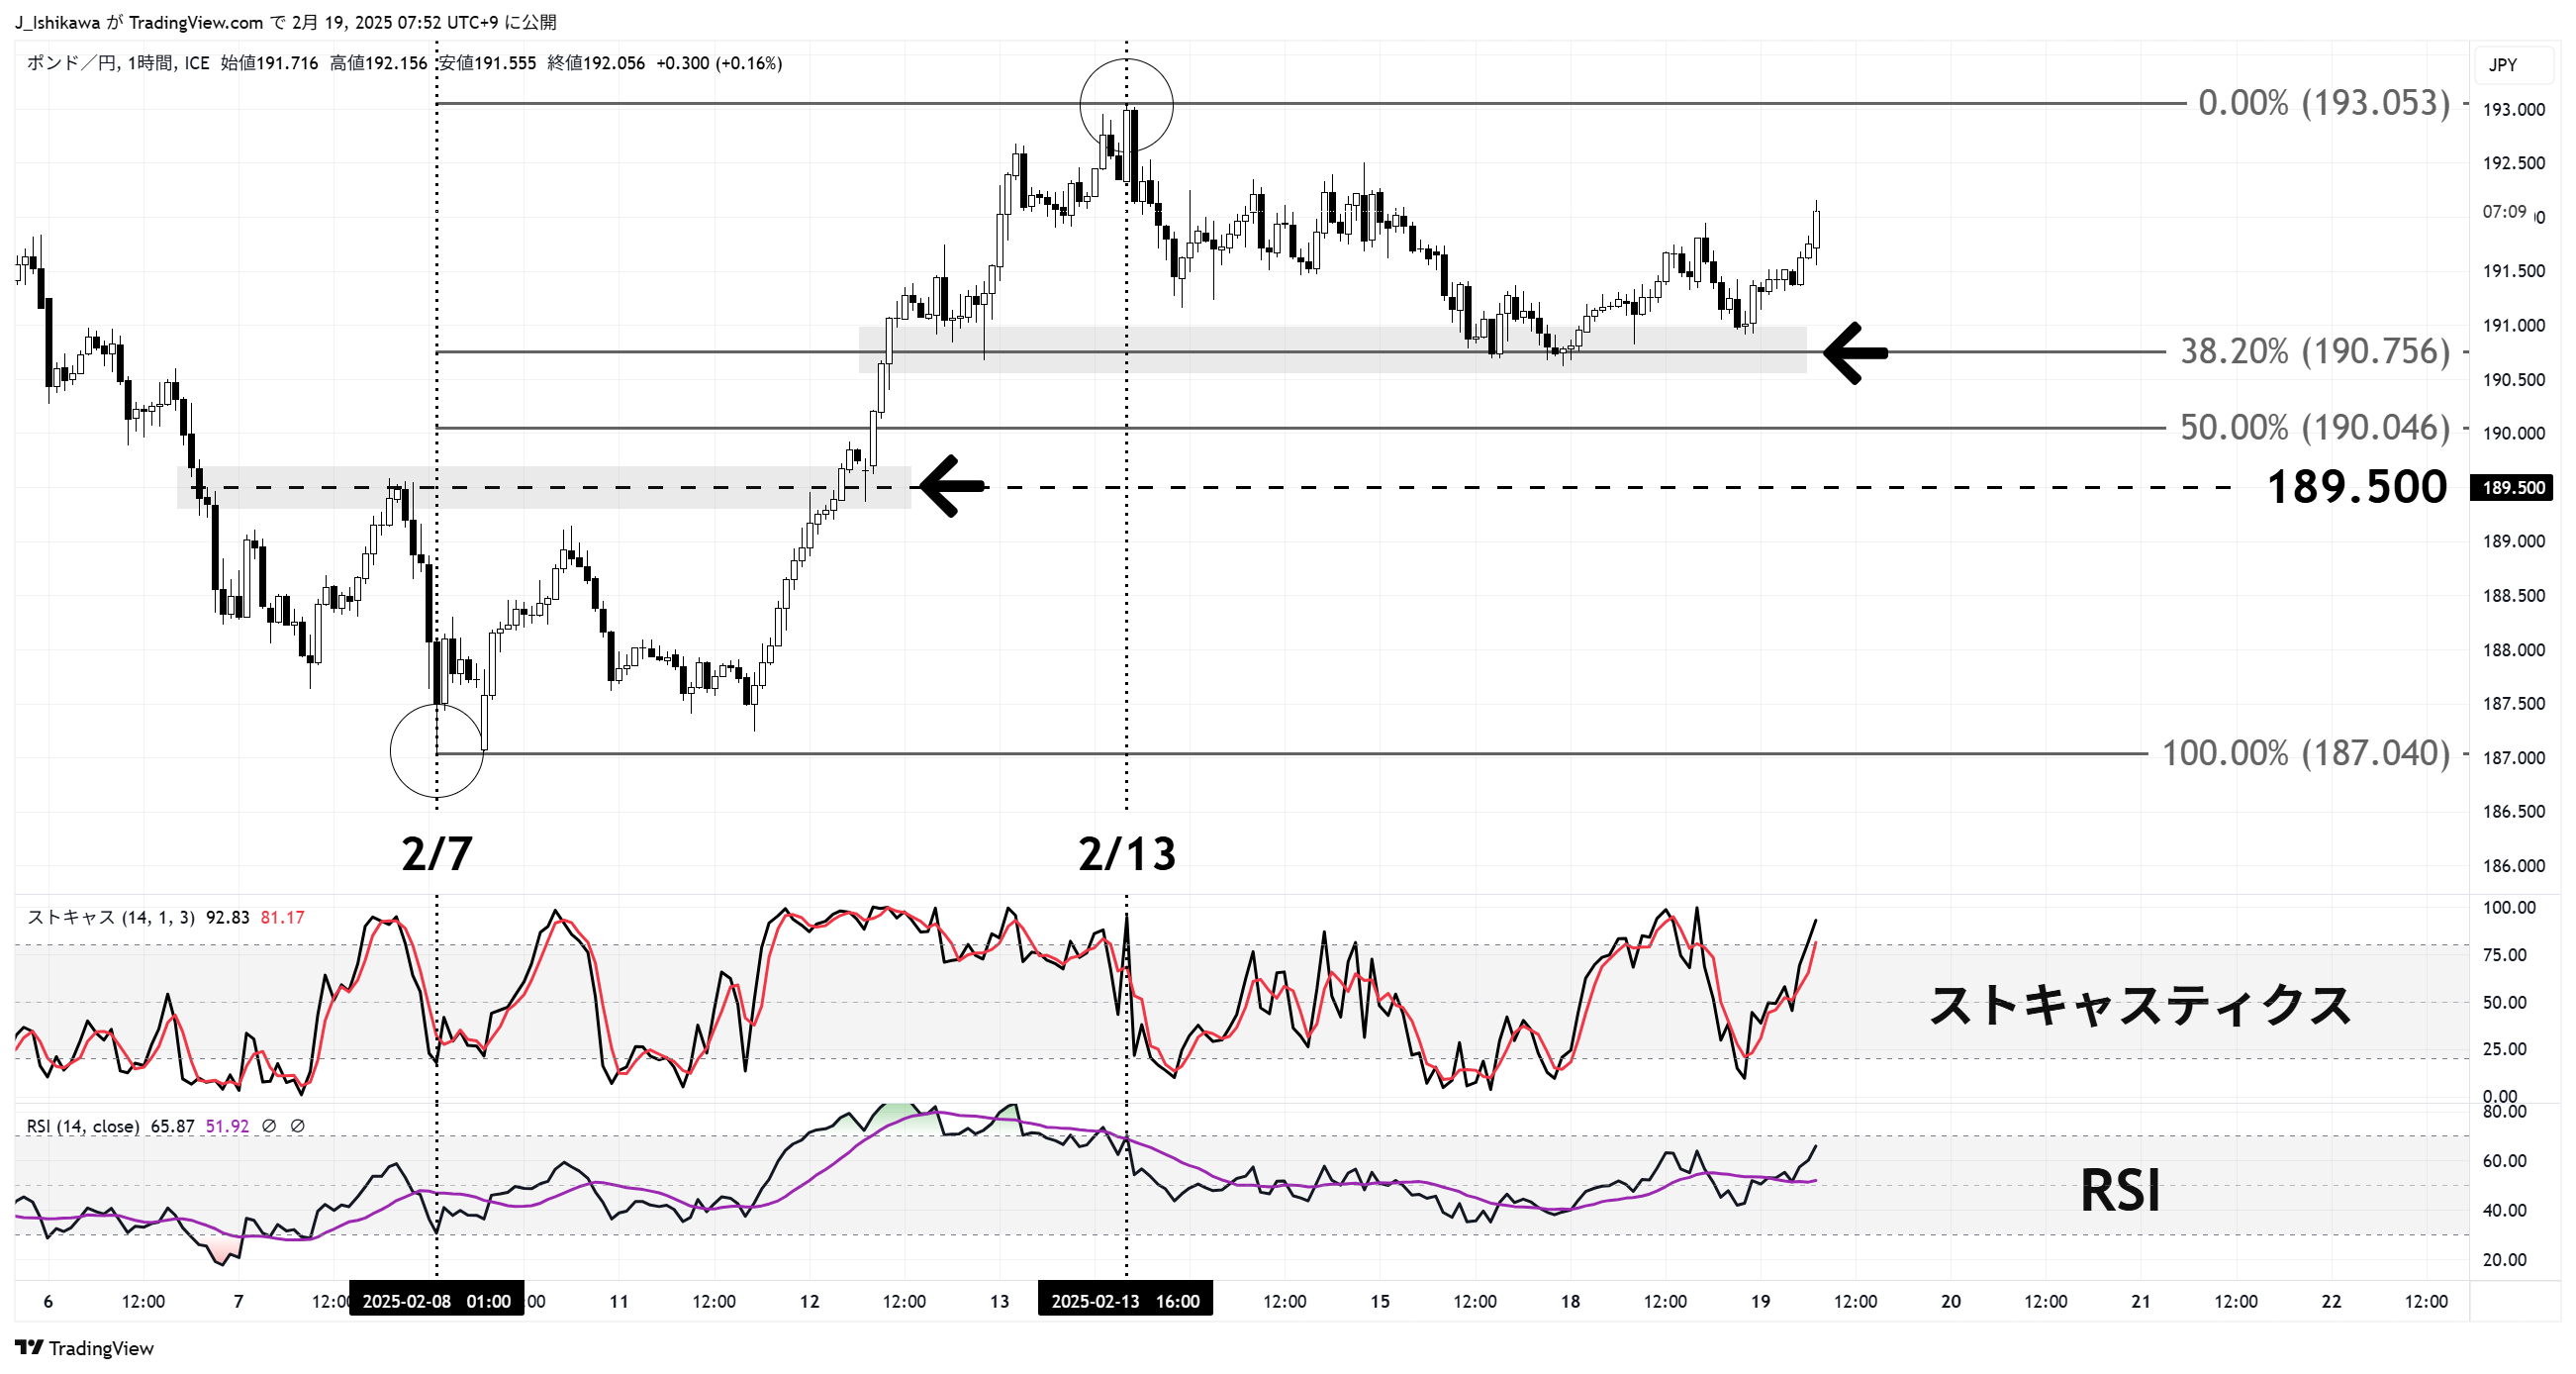The image size is (2576, 1374).
Task: Click the RSI value 65.87
Action: pos(172,1126)
